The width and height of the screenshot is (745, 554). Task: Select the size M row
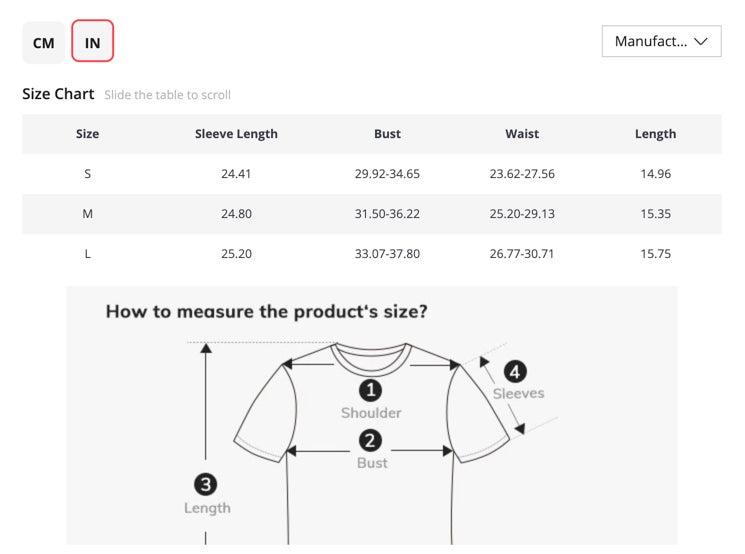[88, 214]
